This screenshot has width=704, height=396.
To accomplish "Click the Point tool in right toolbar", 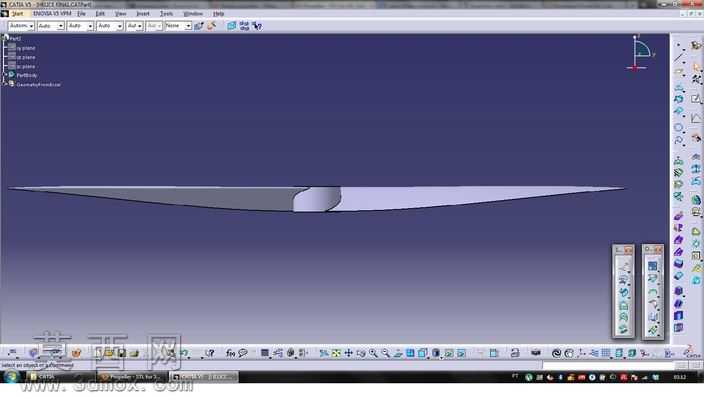I will pos(678,45).
